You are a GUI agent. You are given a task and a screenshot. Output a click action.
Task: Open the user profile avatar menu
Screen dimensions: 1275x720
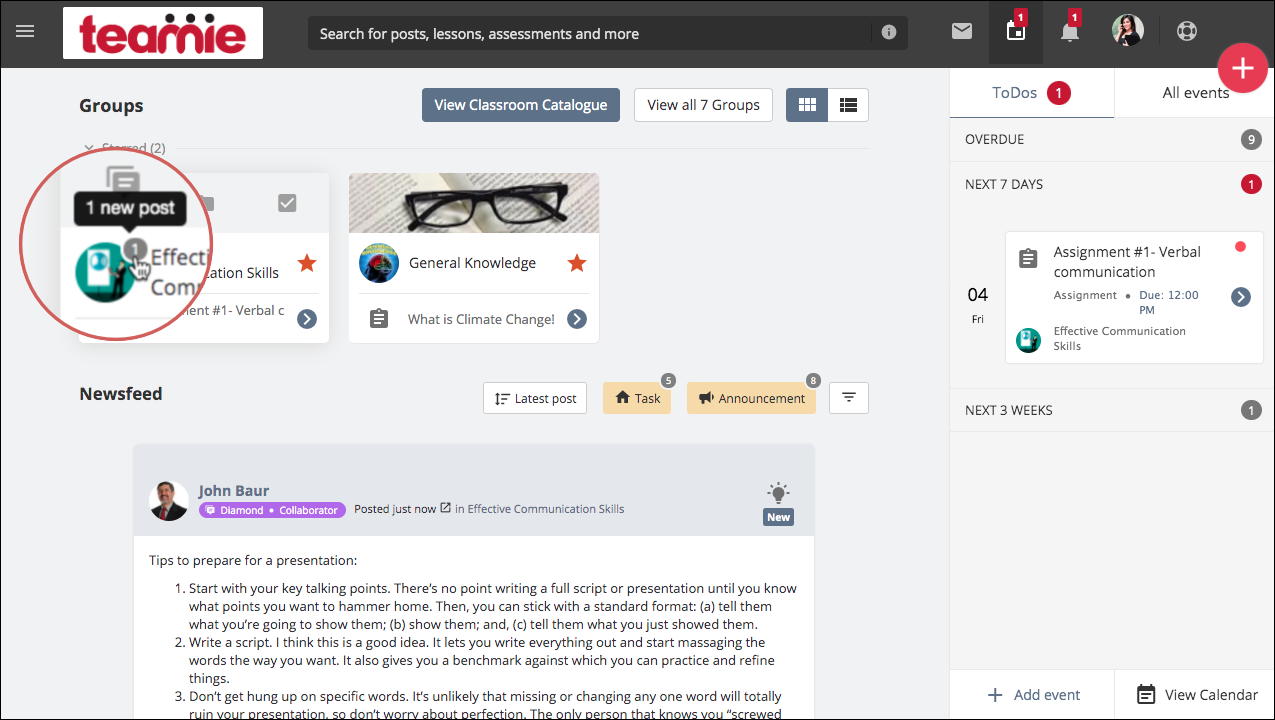1128,31
